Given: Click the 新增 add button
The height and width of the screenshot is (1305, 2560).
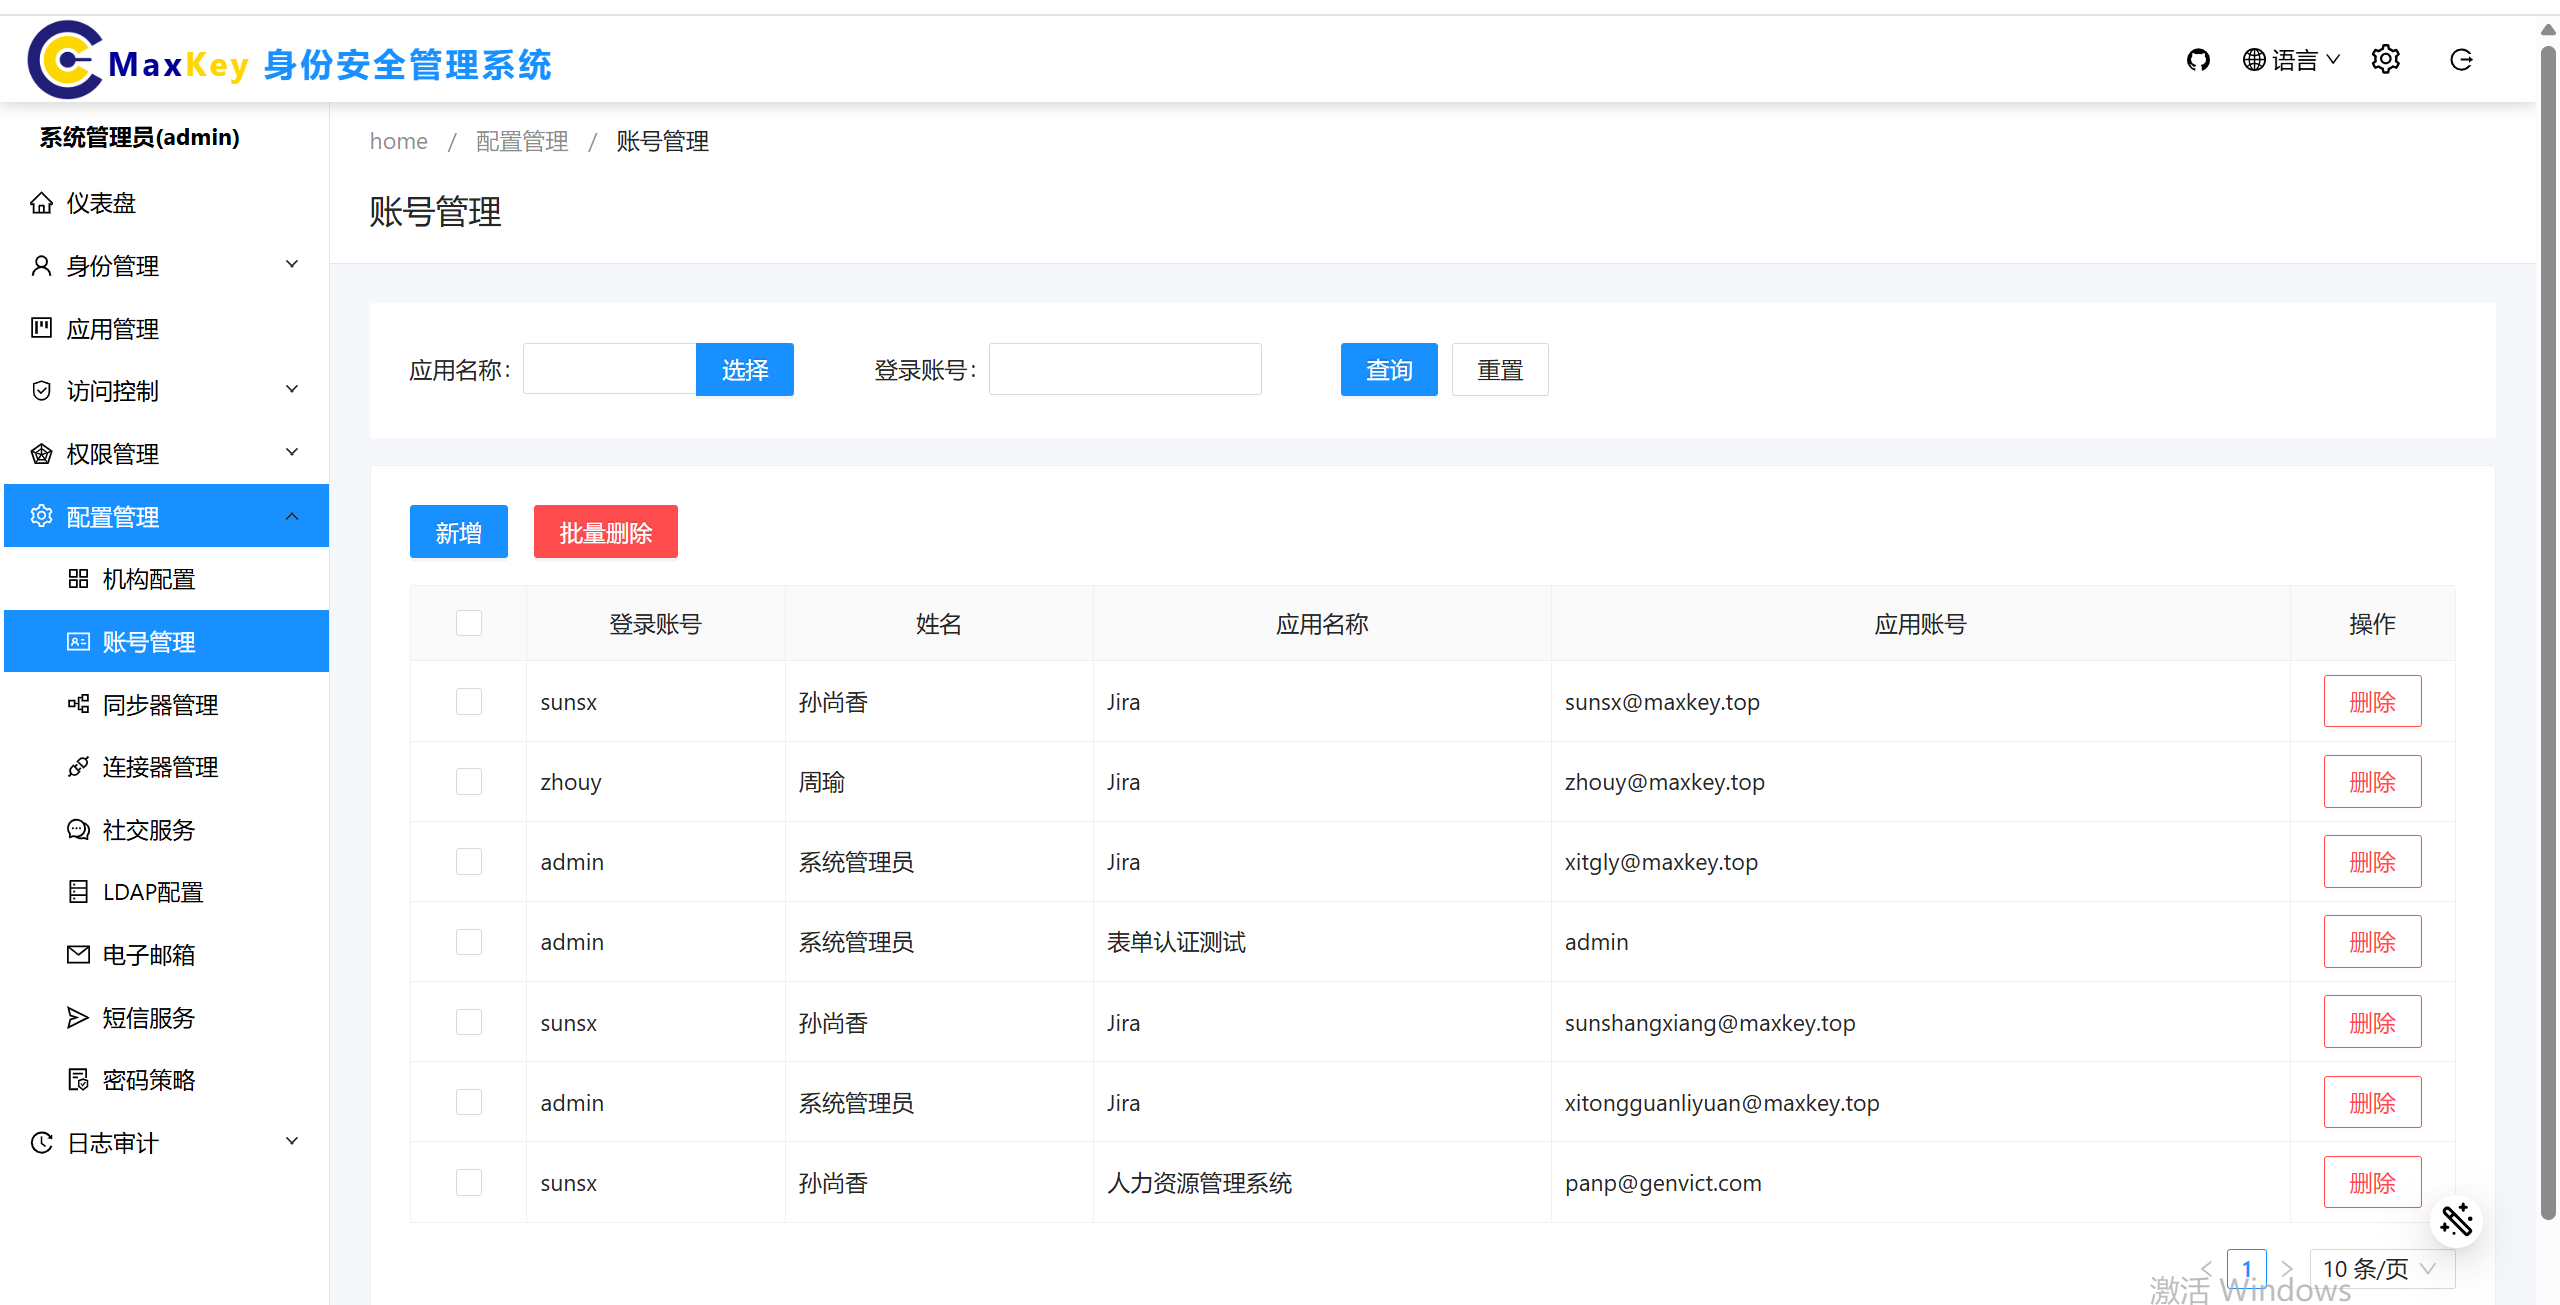Looking at the screenshot, I should tap(458, 531).
